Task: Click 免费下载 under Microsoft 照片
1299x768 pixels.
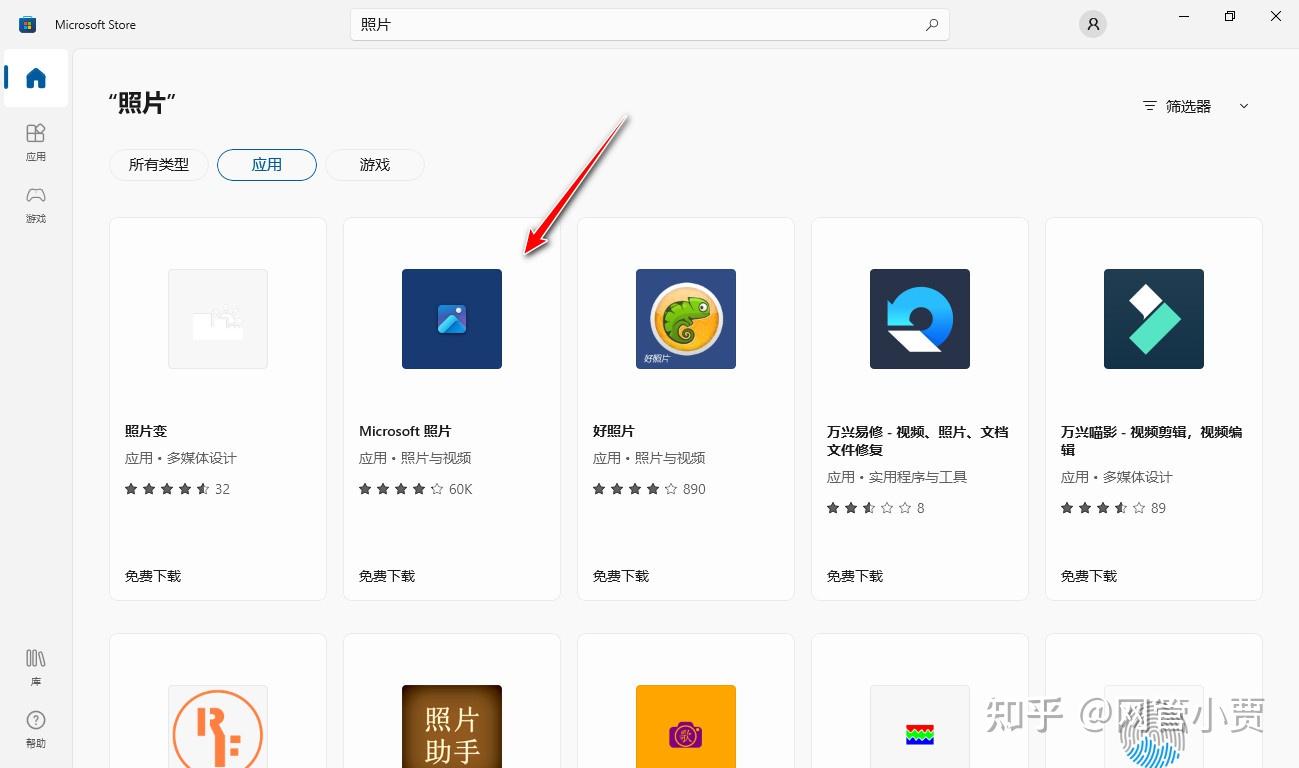Action: point(387,576)
